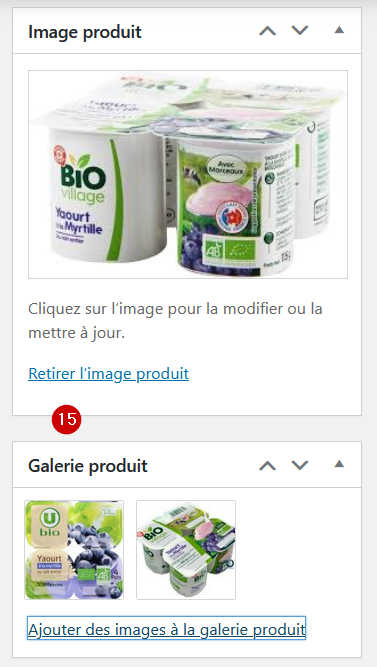Screen dimensions: 377x667
Task: Click the Yaourt label in U bio thumbnail
Action: pos(49,558)
